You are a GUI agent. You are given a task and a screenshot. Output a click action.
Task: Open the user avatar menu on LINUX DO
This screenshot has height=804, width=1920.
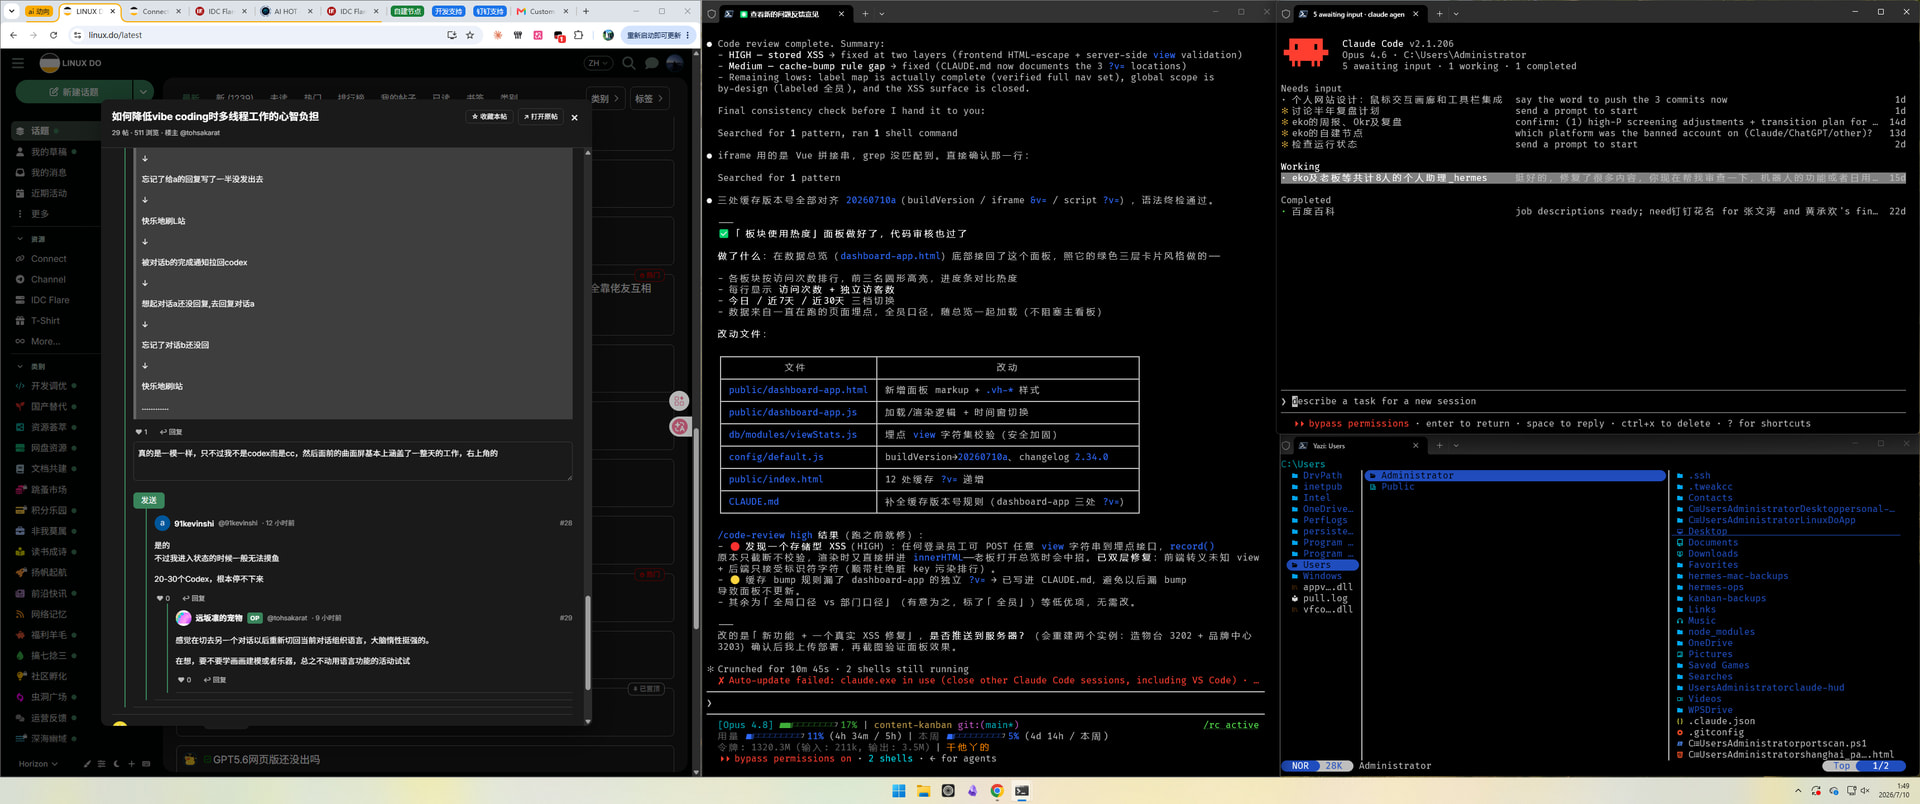(675, 63)
